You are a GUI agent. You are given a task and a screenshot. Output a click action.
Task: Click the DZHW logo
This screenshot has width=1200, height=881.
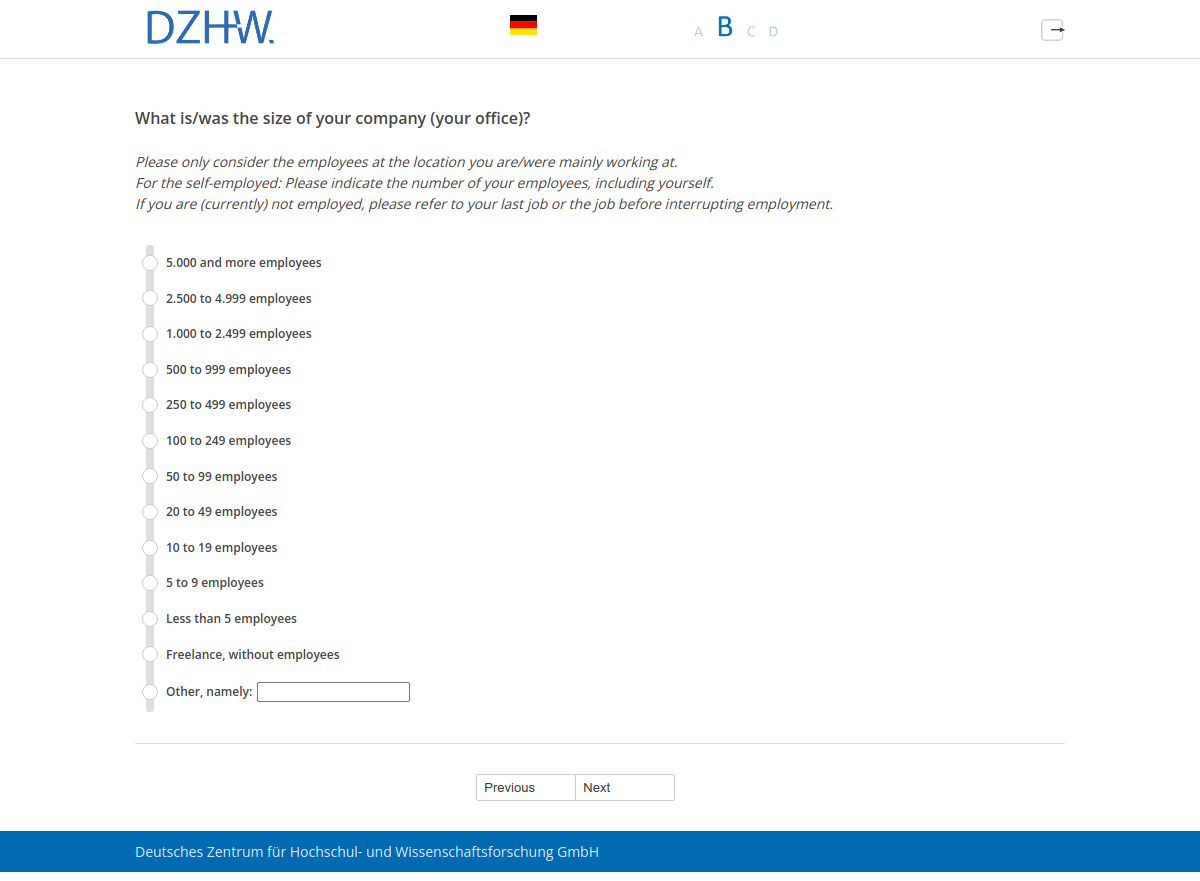(x=210, y=28)
